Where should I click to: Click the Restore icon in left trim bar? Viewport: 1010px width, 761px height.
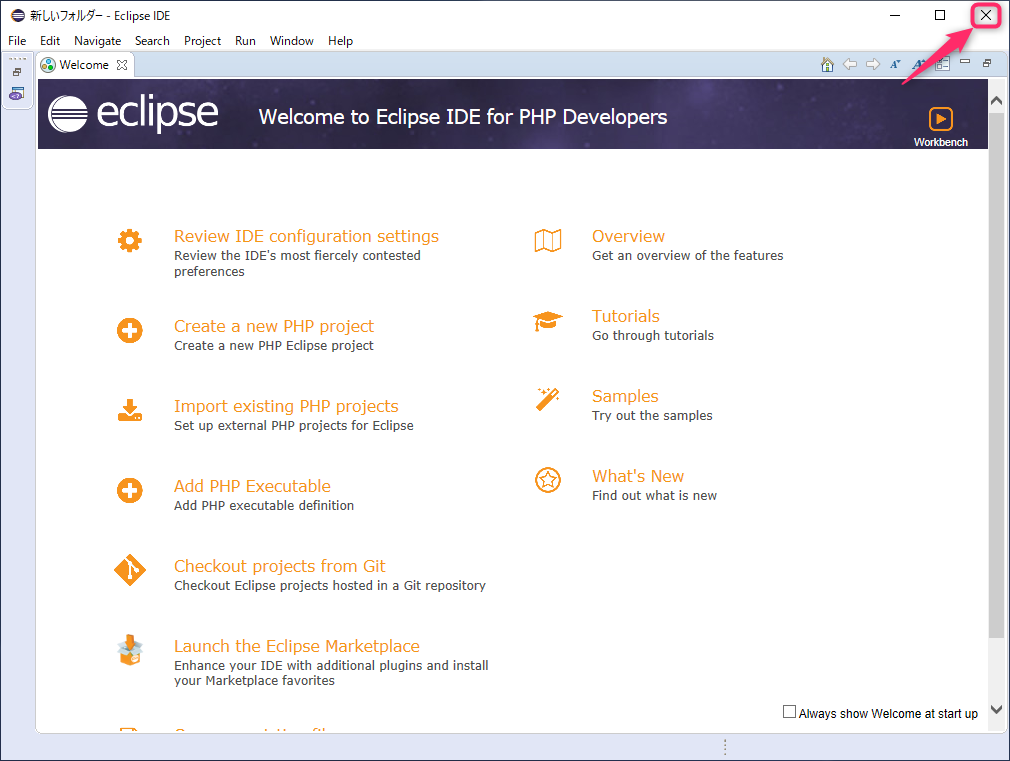pos(17,72)
